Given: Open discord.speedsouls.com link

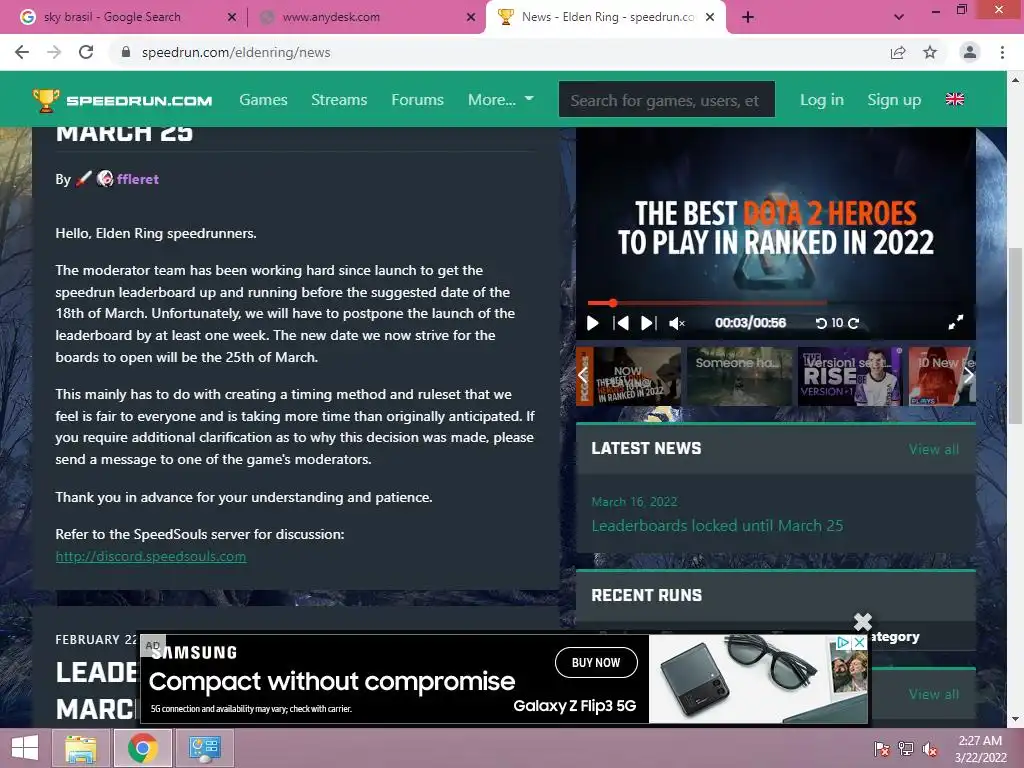Looking at the screenshot, I should [x=151, y=556].
